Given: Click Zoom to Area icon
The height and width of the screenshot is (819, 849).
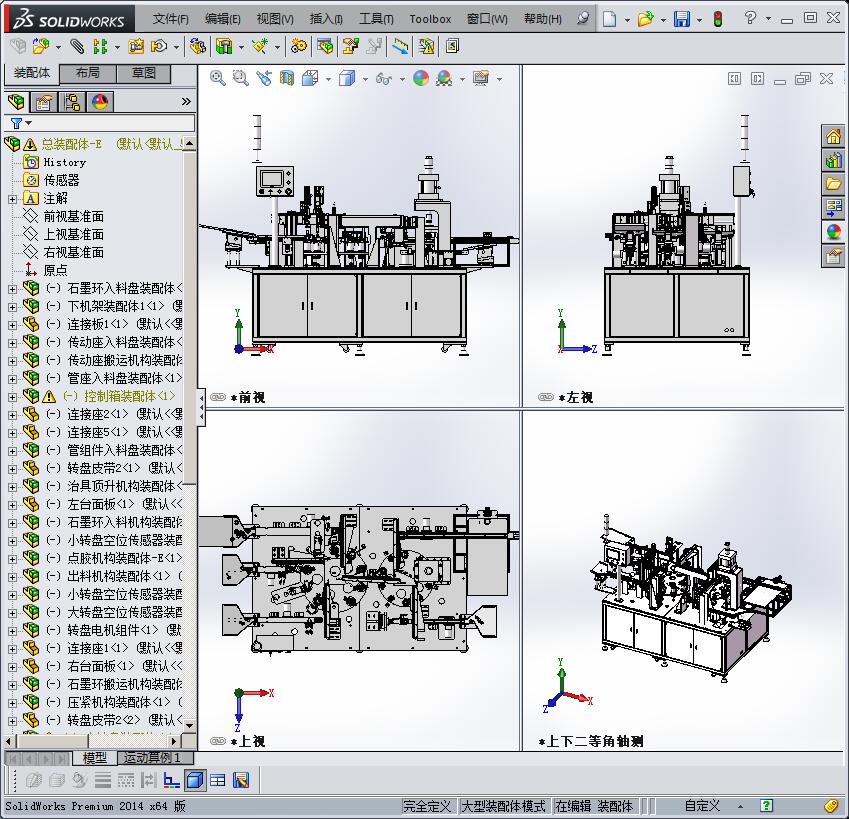Looking at the screenshot, I should click(x=240, y=78).
